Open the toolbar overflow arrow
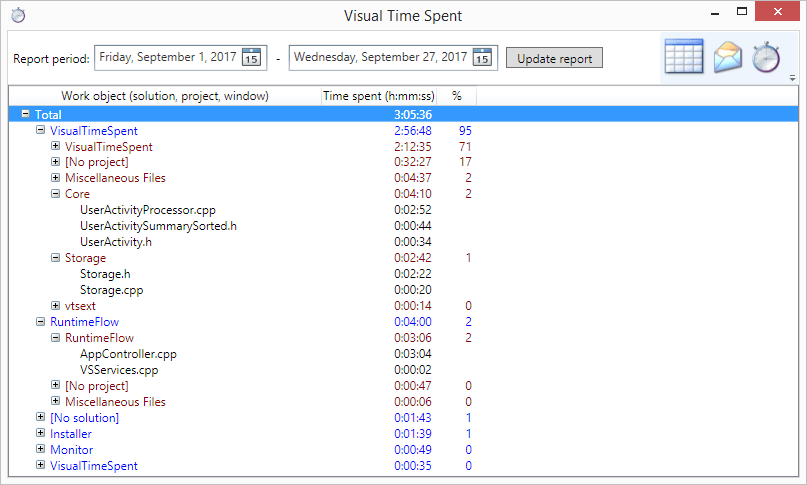 coord(792,78)
